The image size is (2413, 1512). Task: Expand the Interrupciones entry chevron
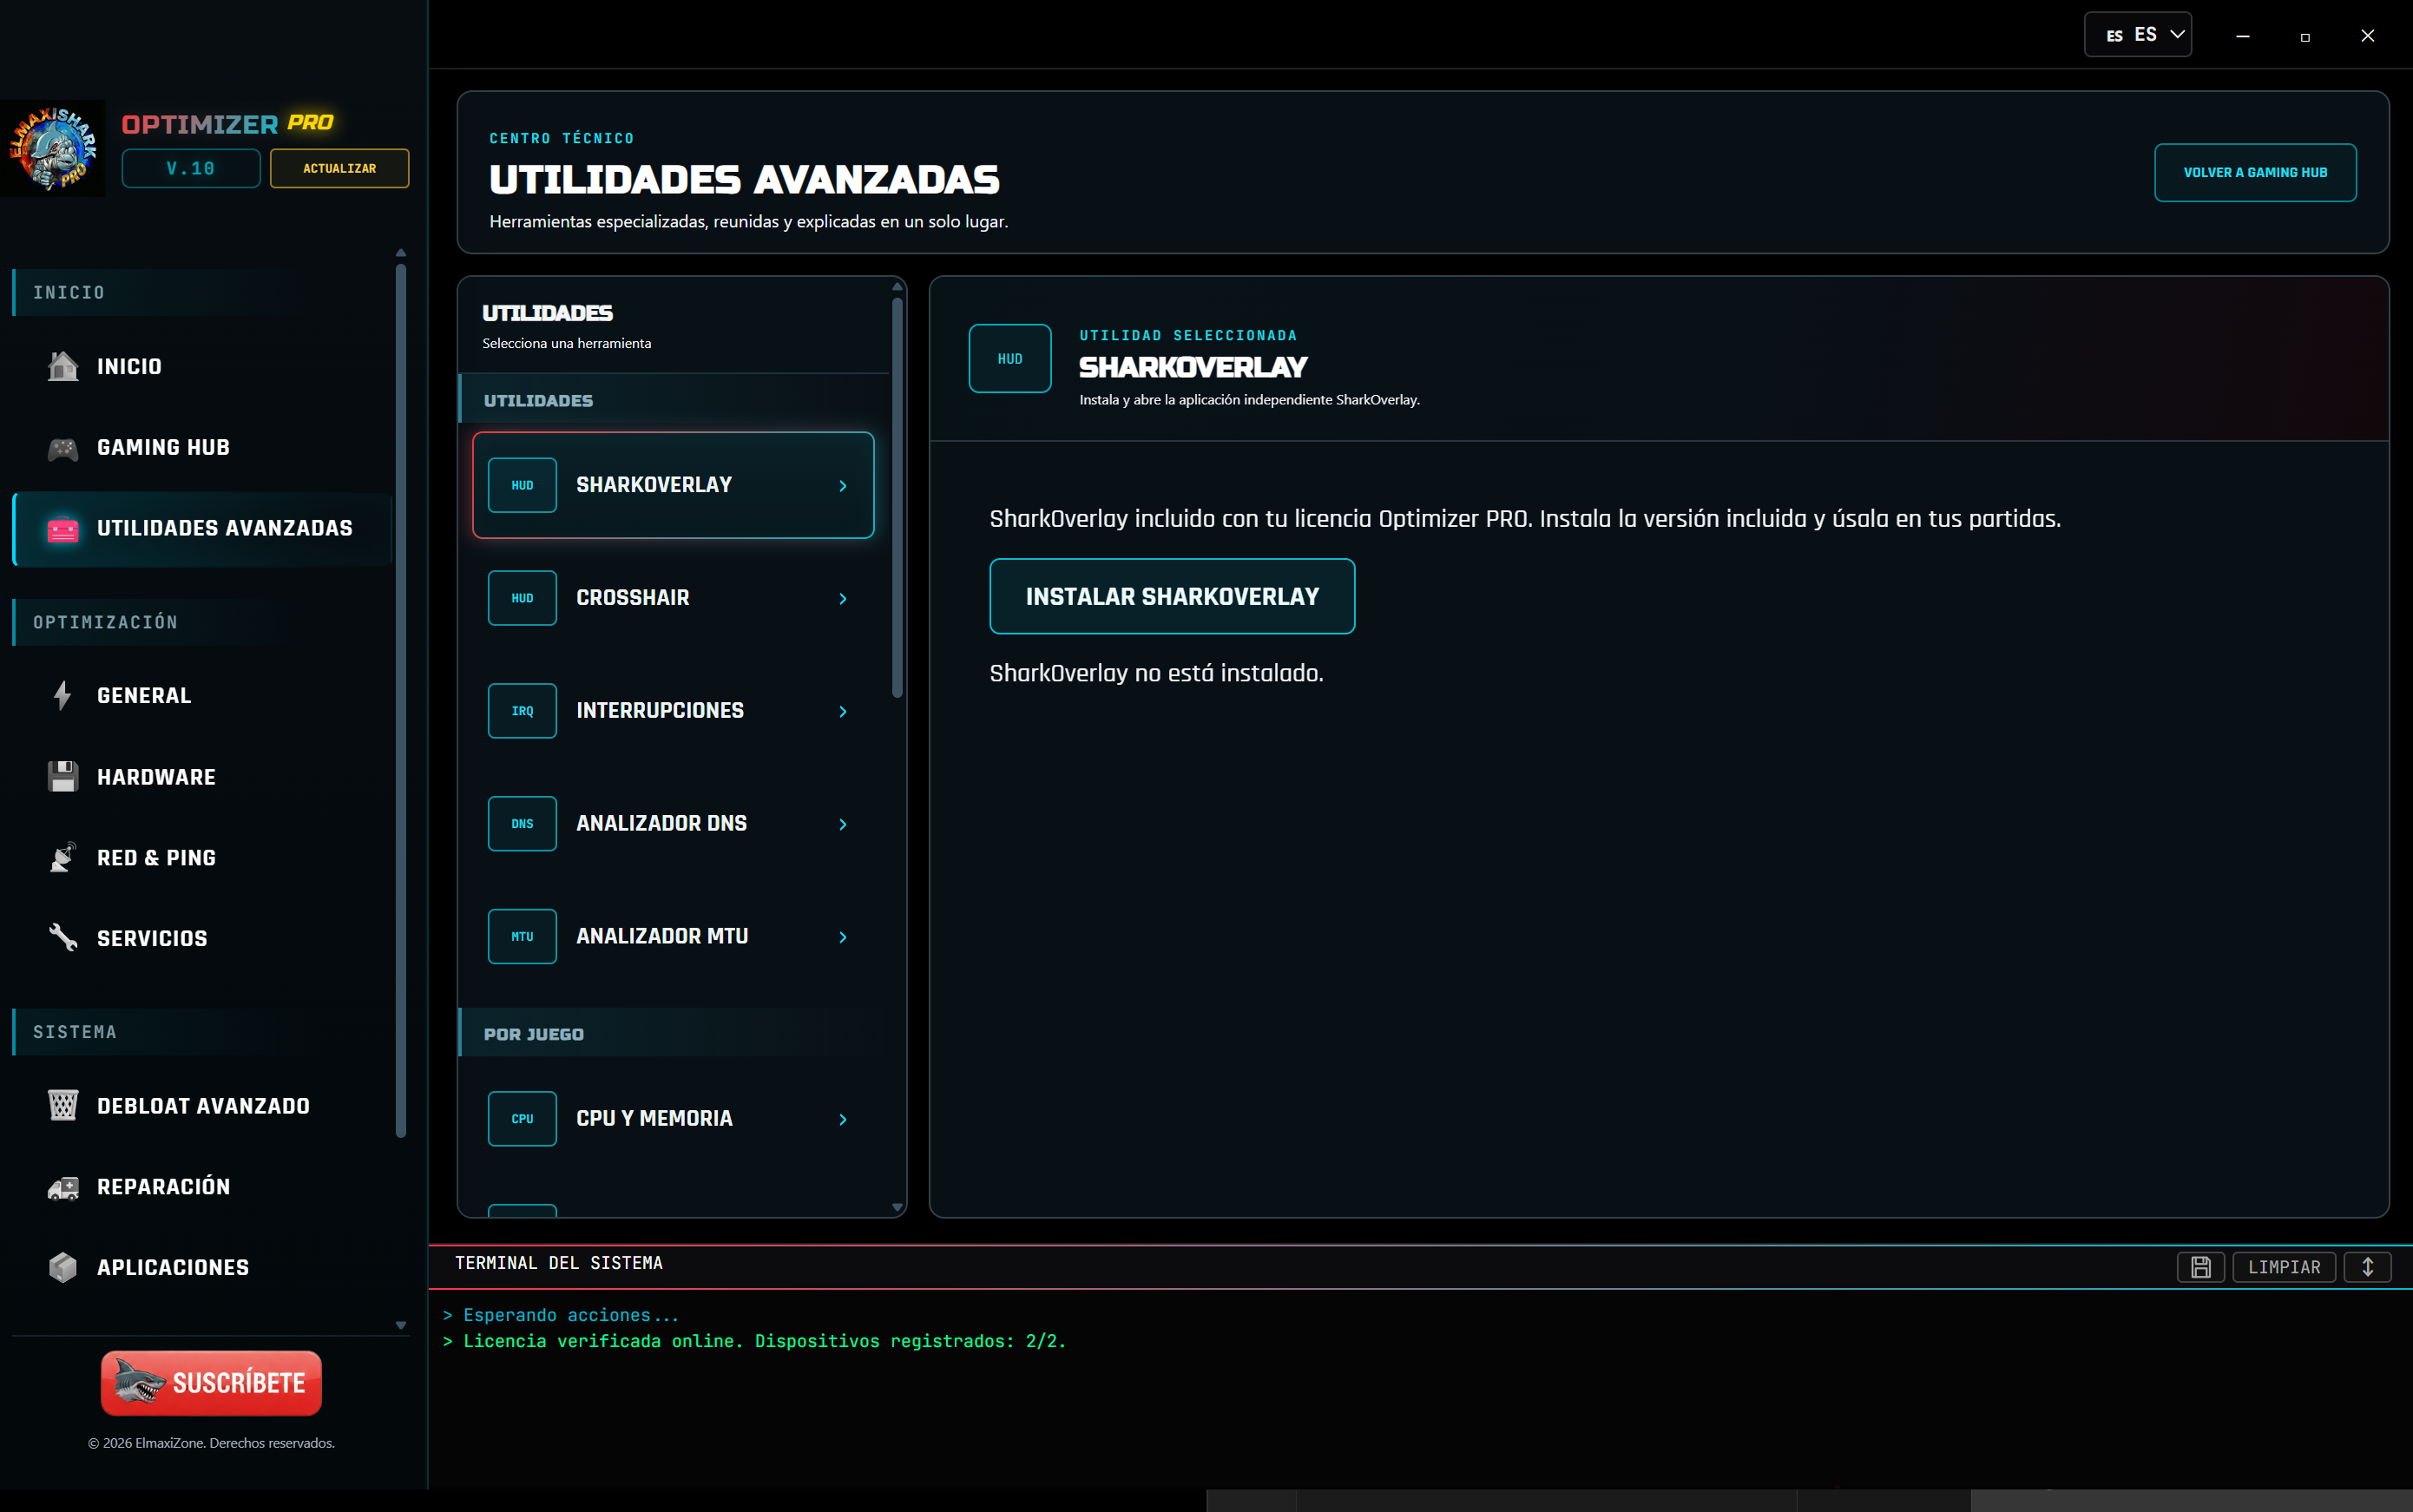[843, 712]
